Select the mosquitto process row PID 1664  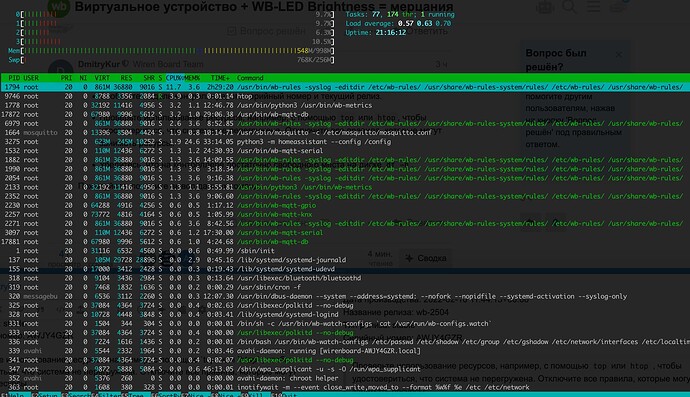click(345, 132)
